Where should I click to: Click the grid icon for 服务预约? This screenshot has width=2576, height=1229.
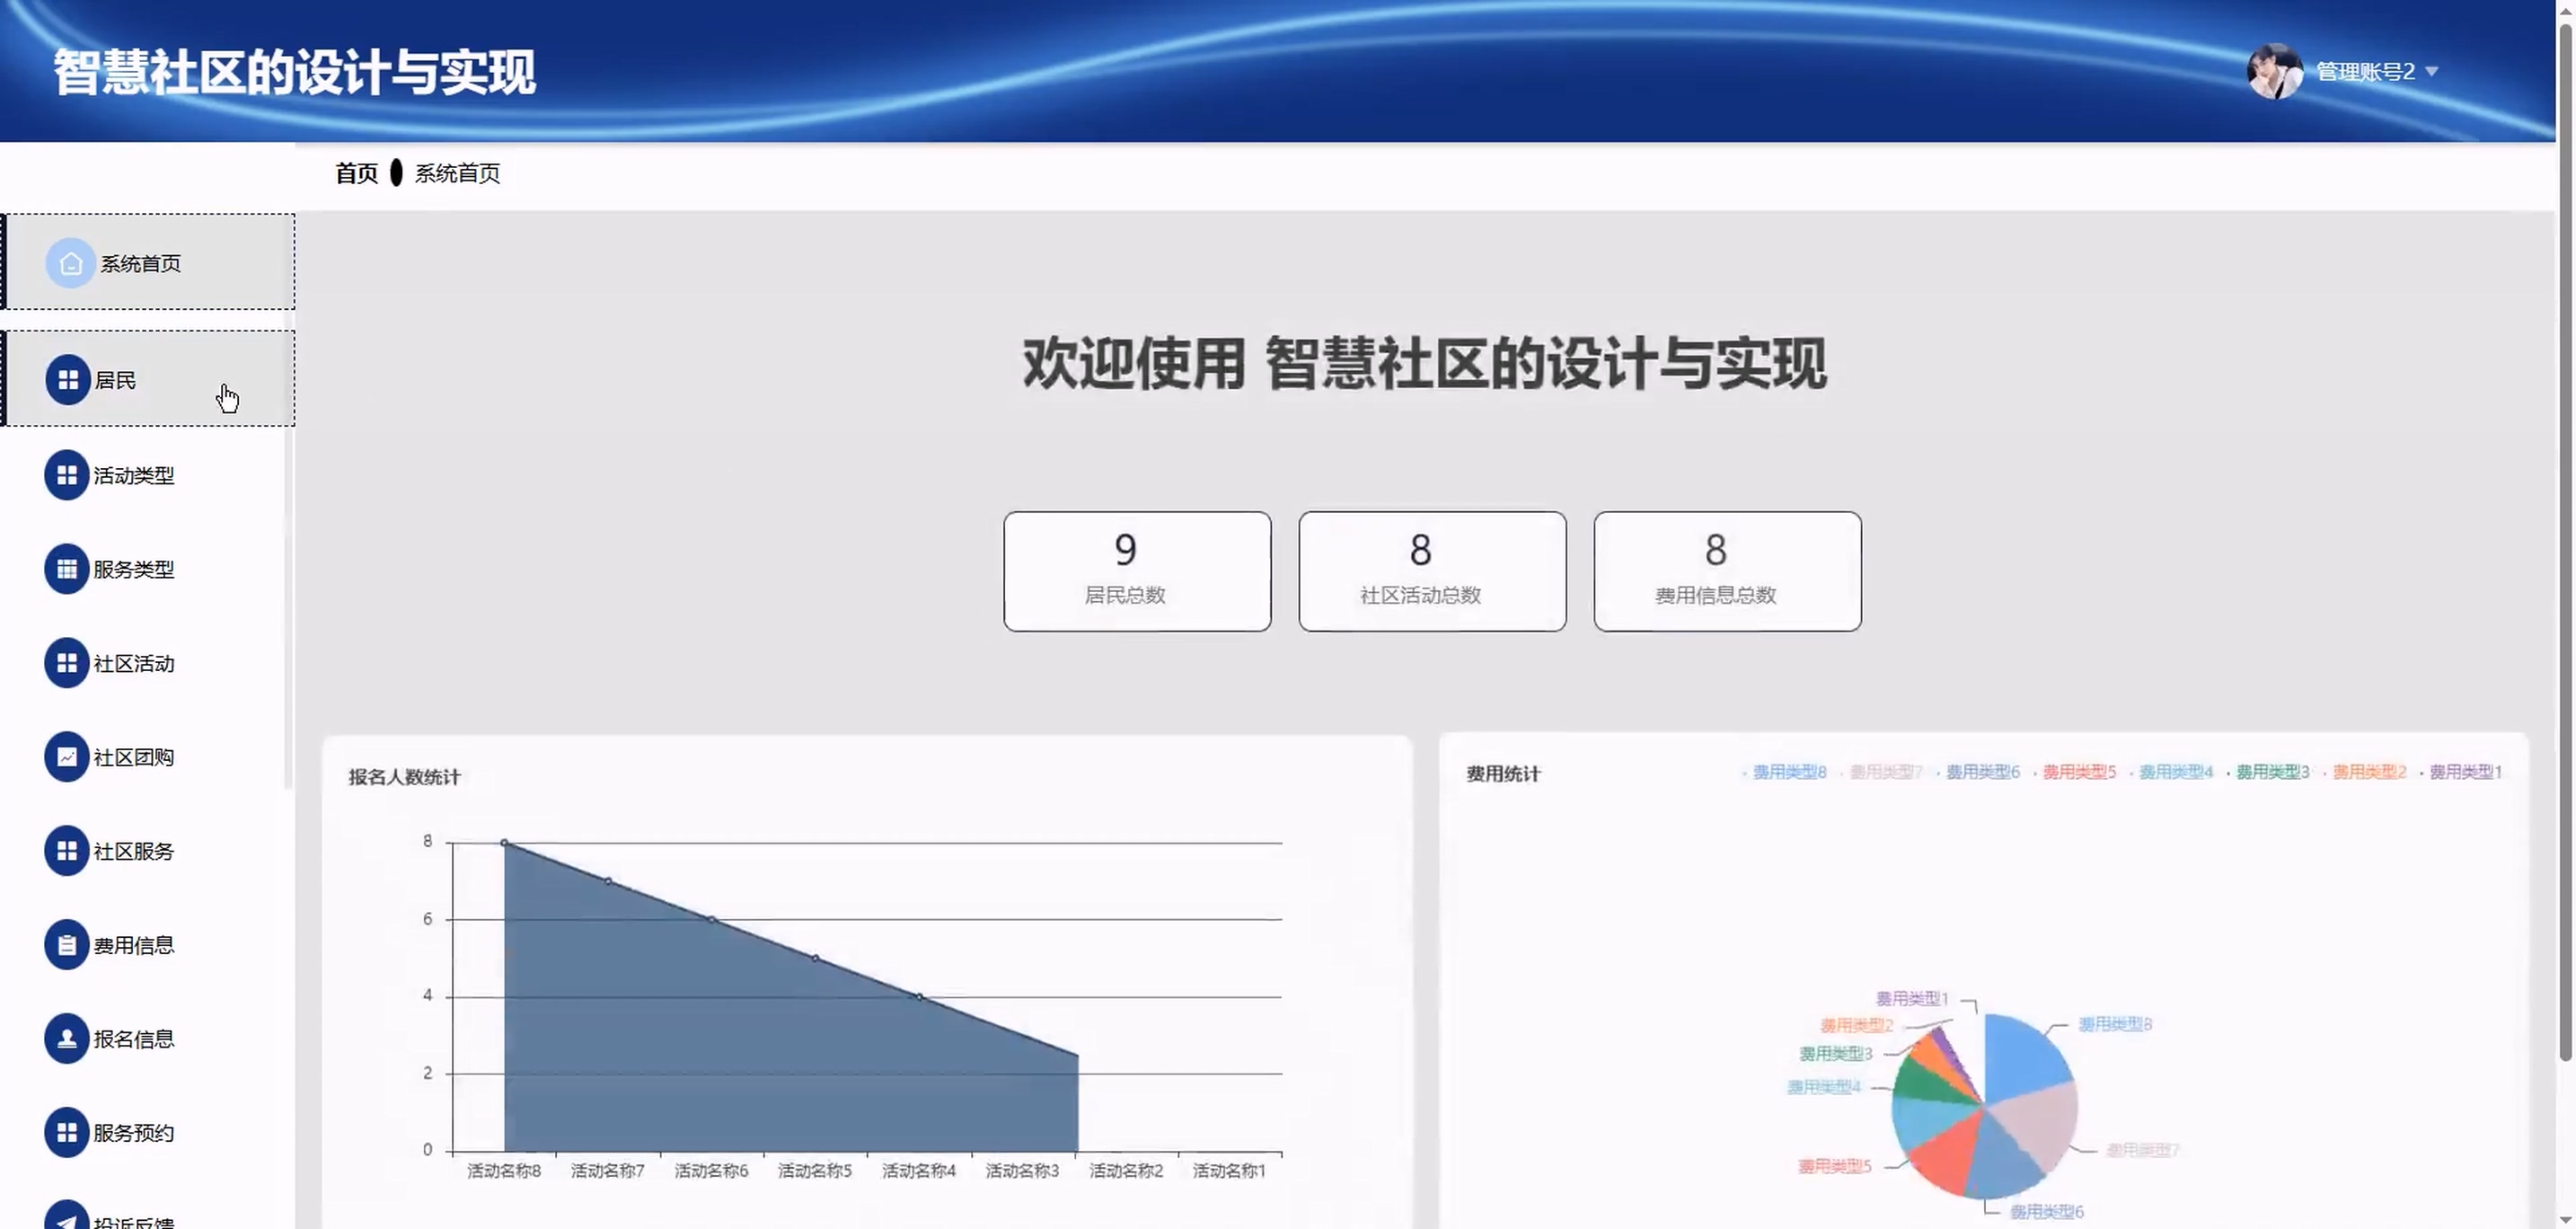click(x=67, y=1133)
